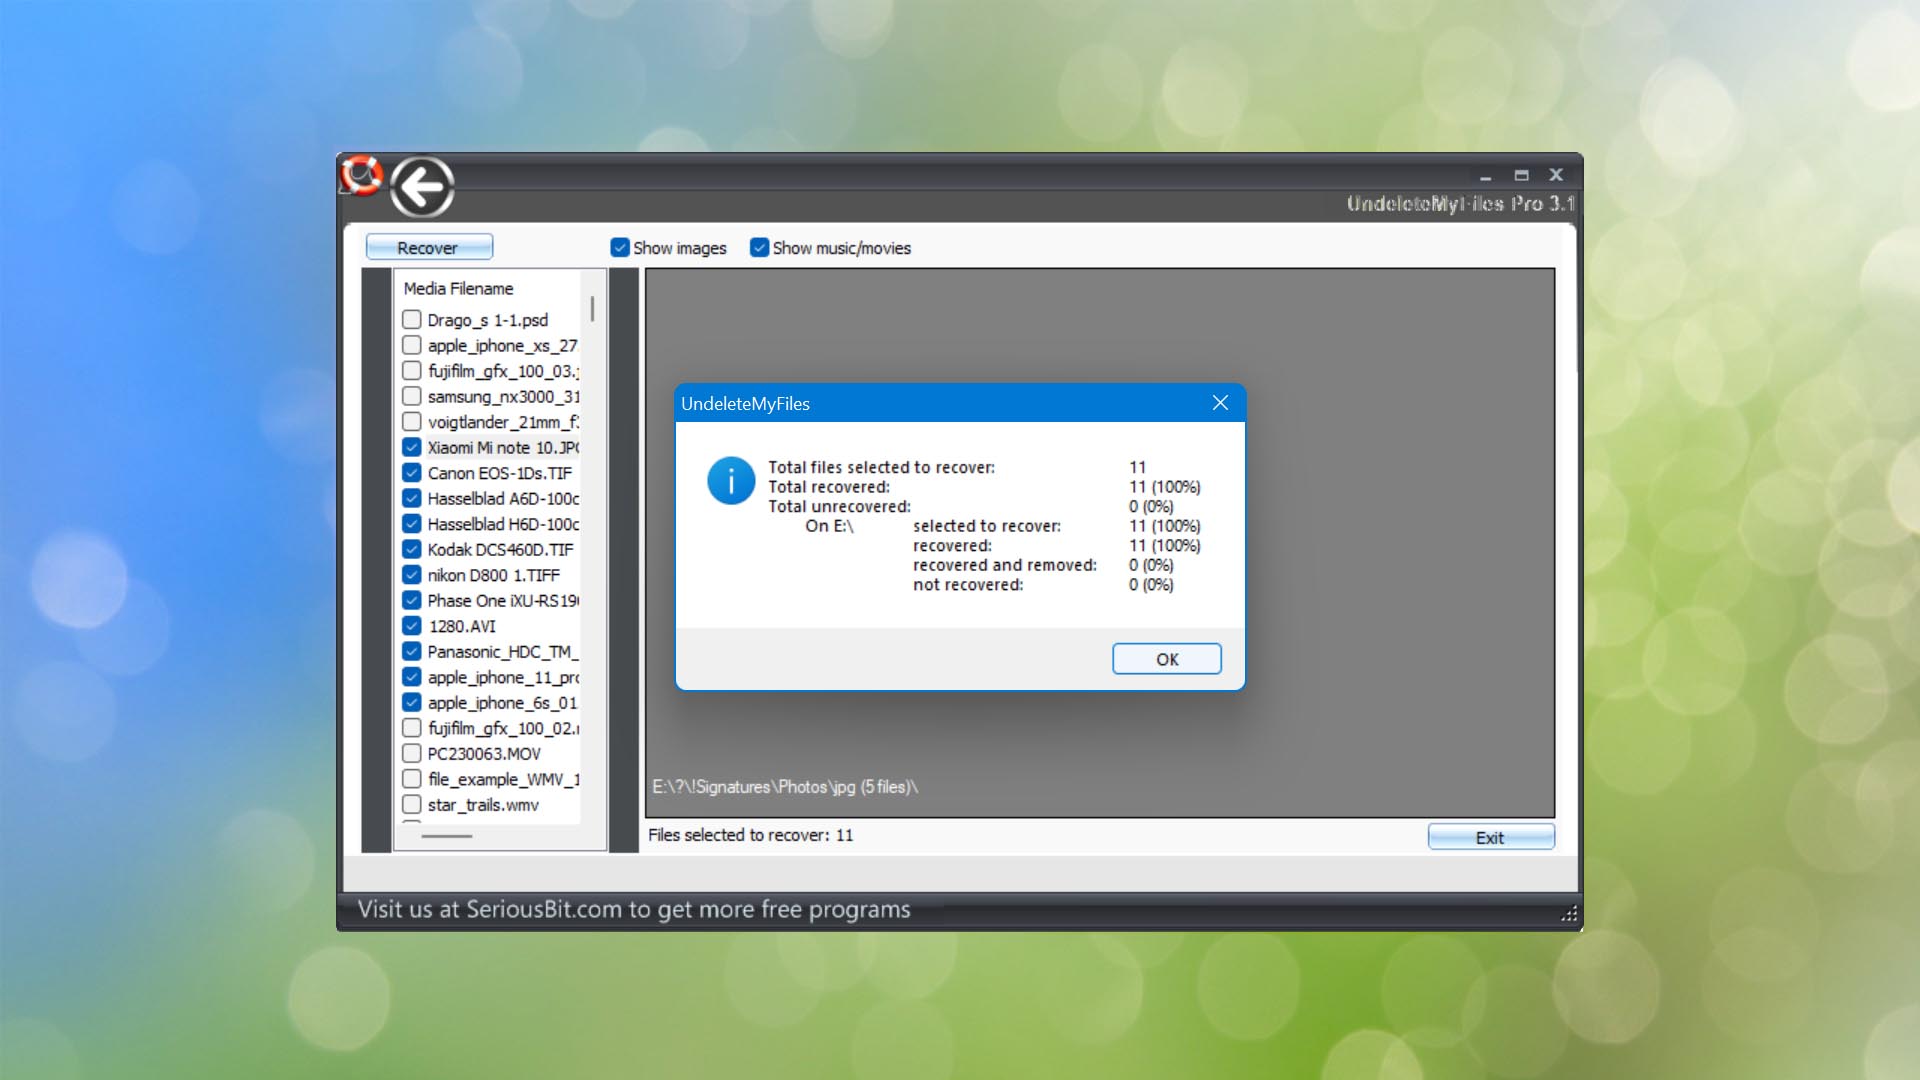Image resolution: width=1920 pixels, height=1080 pixels.
Task: Click the Exit button
Action: (1490, 837)
